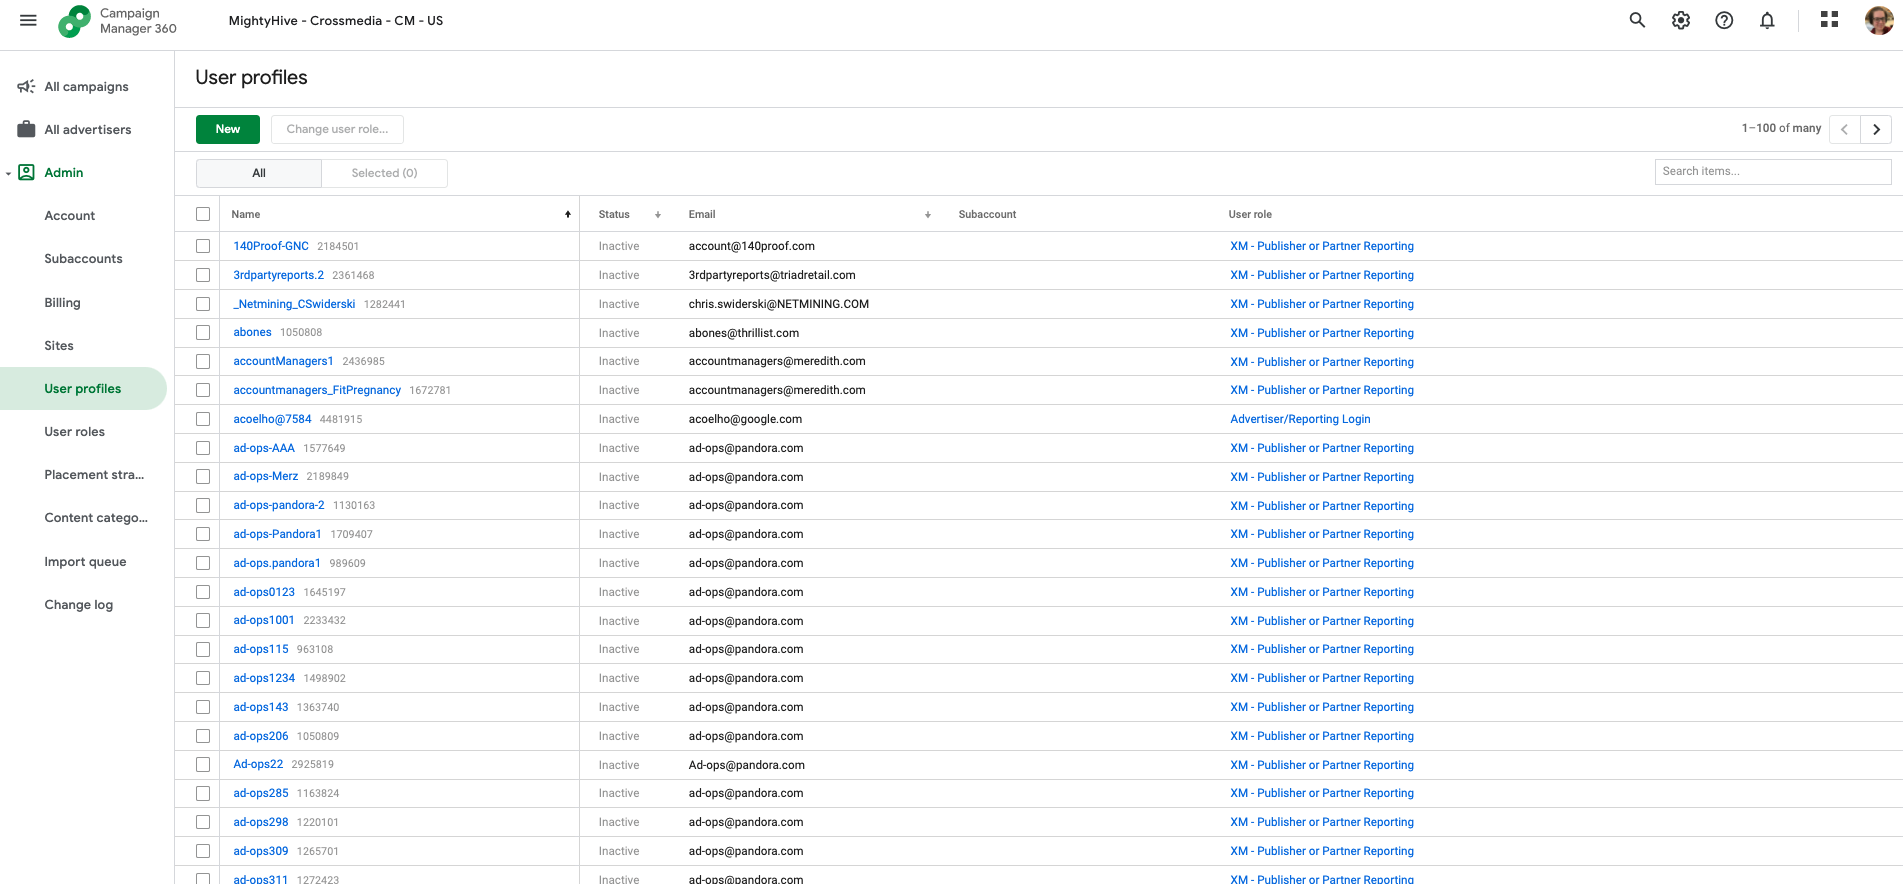The width and height of the screenshot is (1903, 884).
Task: Open Change log menu item
Action: tap(78, 605)
